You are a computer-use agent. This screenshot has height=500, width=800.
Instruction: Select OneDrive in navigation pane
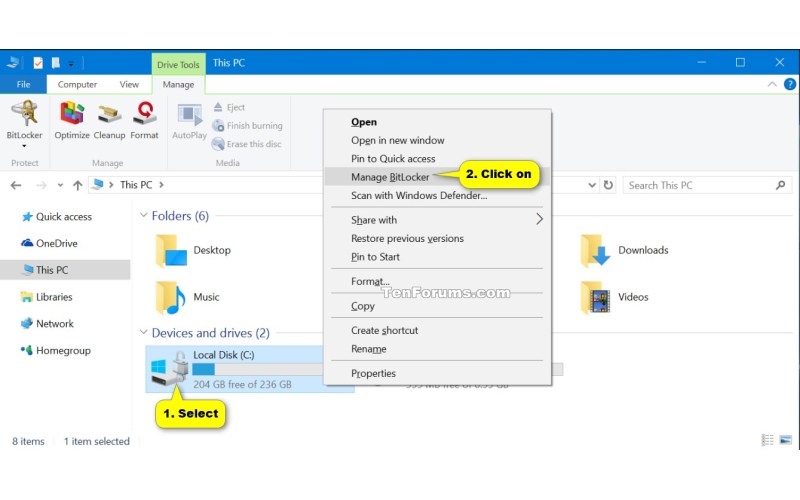49,243
